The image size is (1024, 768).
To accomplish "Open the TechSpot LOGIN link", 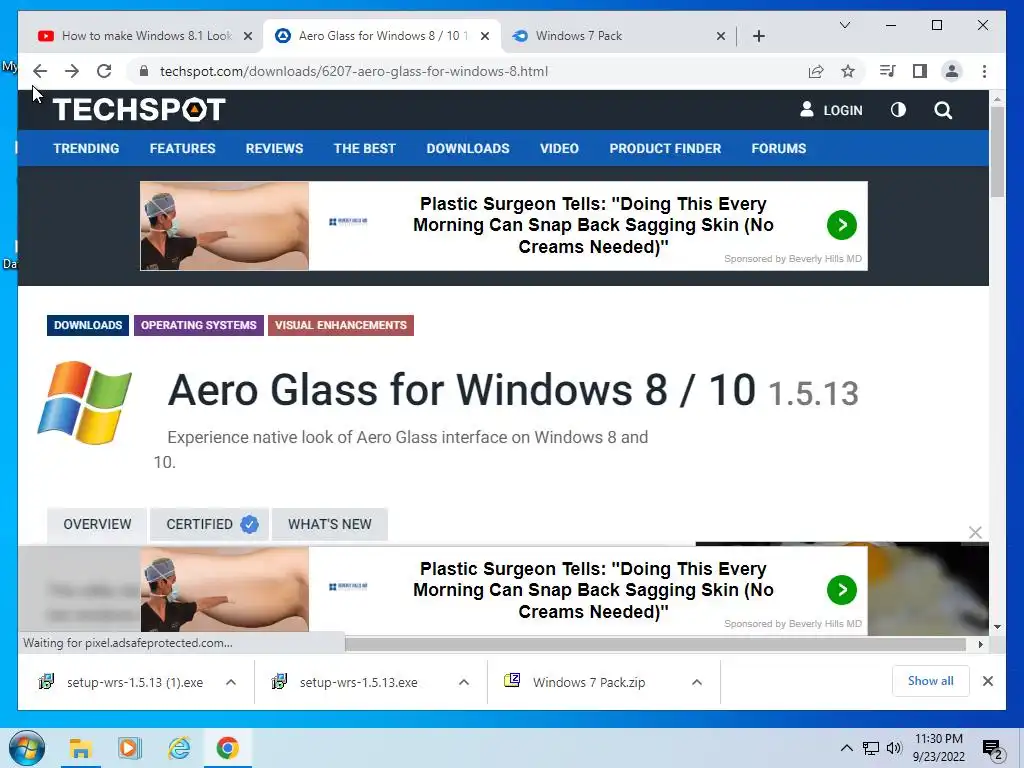I will (831, 110).
